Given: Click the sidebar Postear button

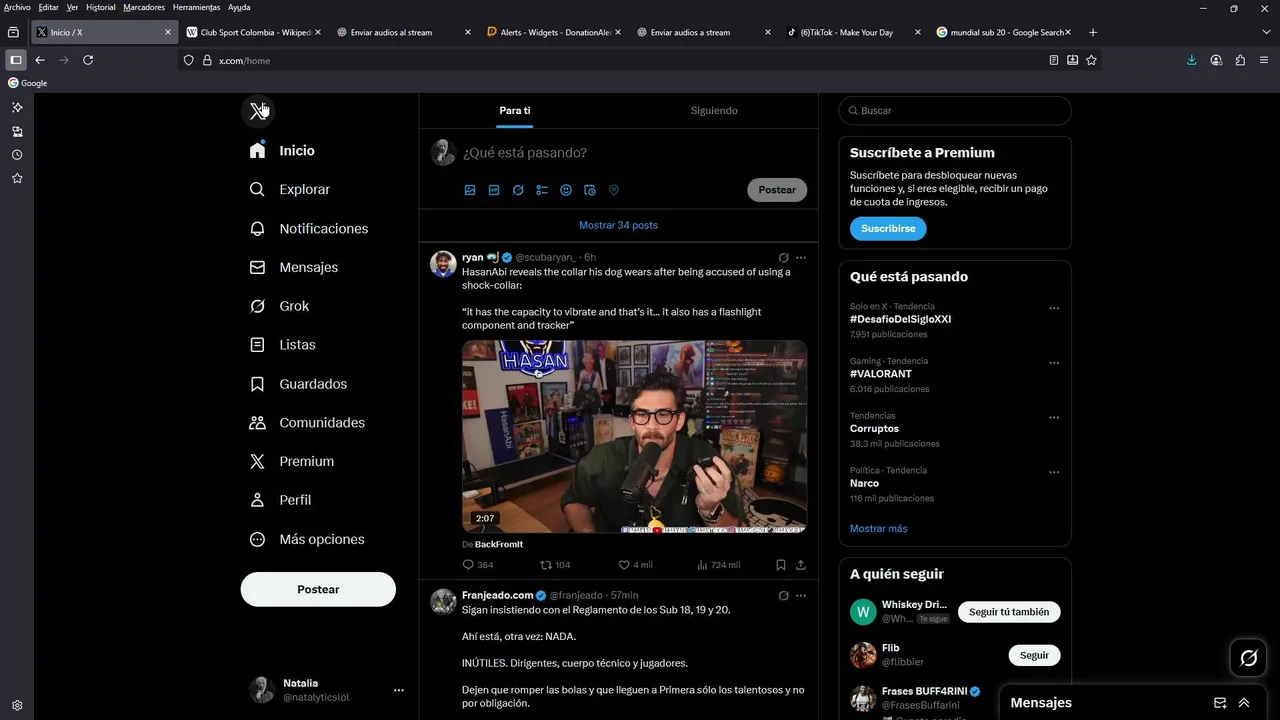Looking at the screenshot, I should tap(318, 589).
